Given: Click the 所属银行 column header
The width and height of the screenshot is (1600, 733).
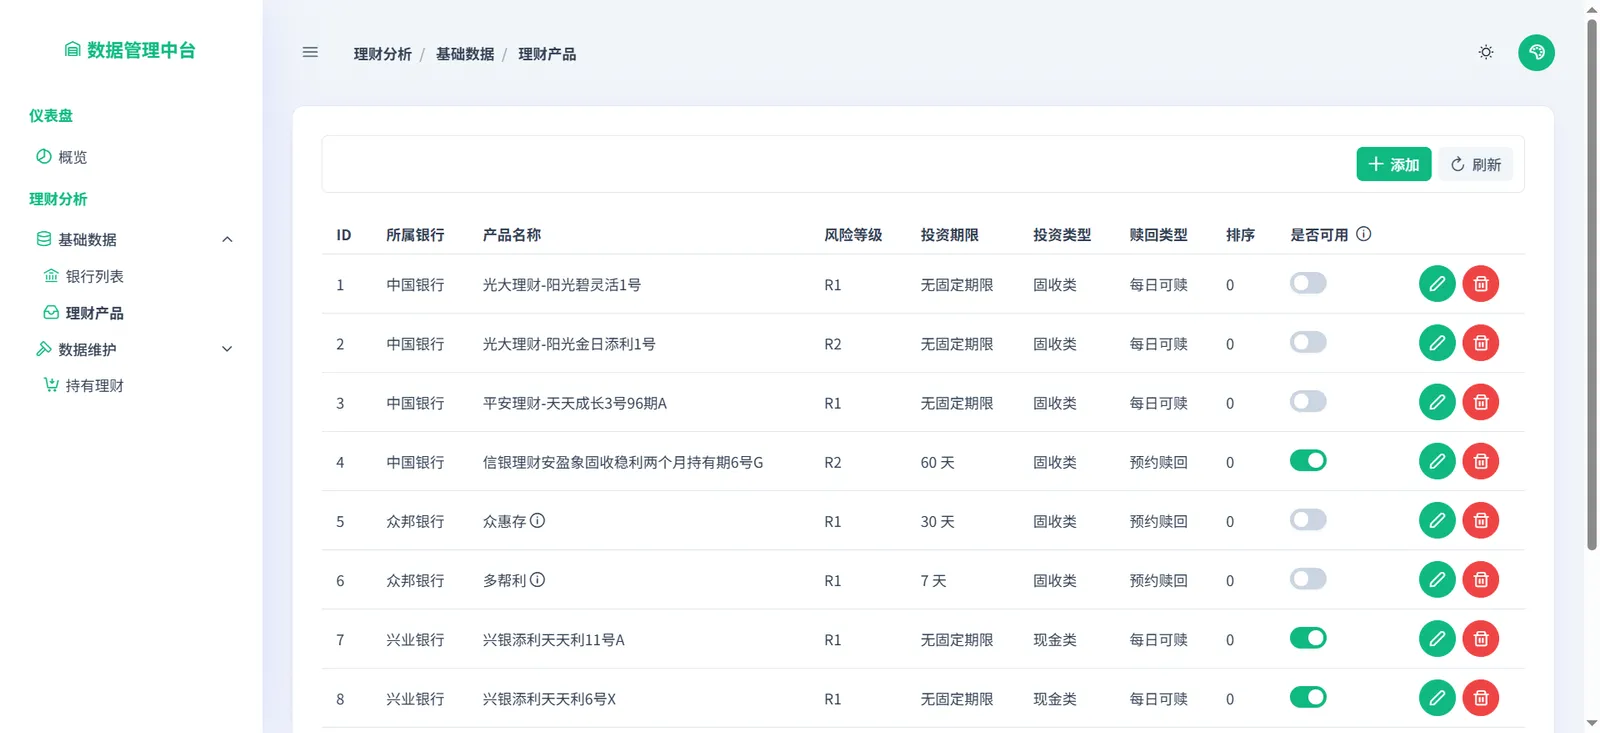Looking at the screenshot, I should 416,235.
